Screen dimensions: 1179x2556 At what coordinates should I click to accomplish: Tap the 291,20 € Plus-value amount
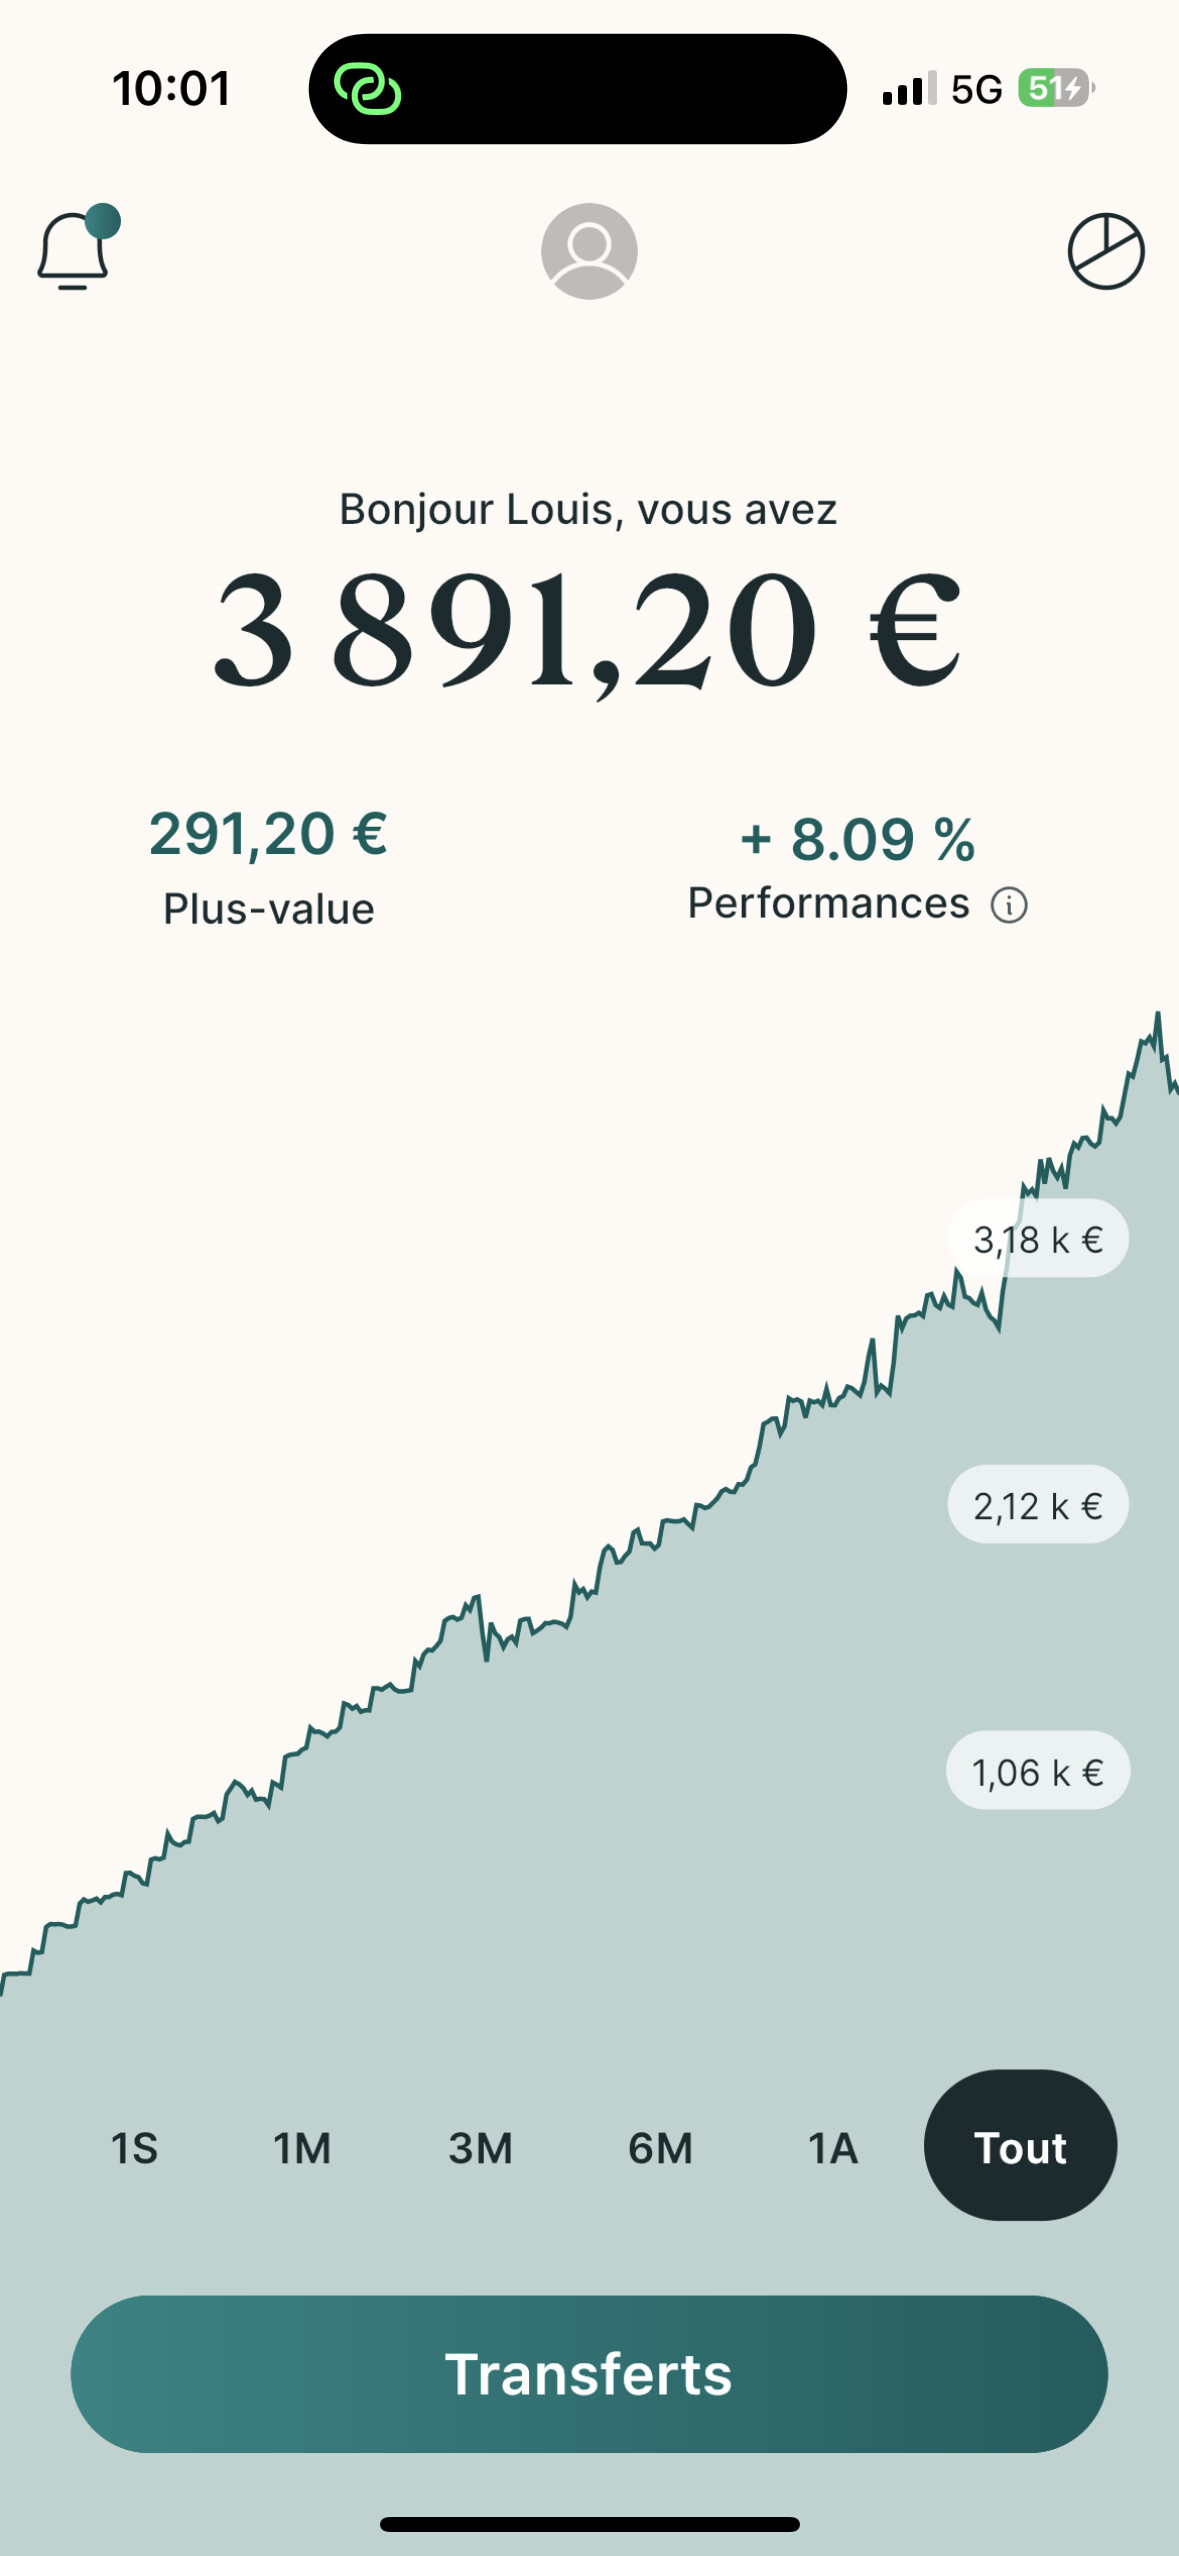point(268,834)
